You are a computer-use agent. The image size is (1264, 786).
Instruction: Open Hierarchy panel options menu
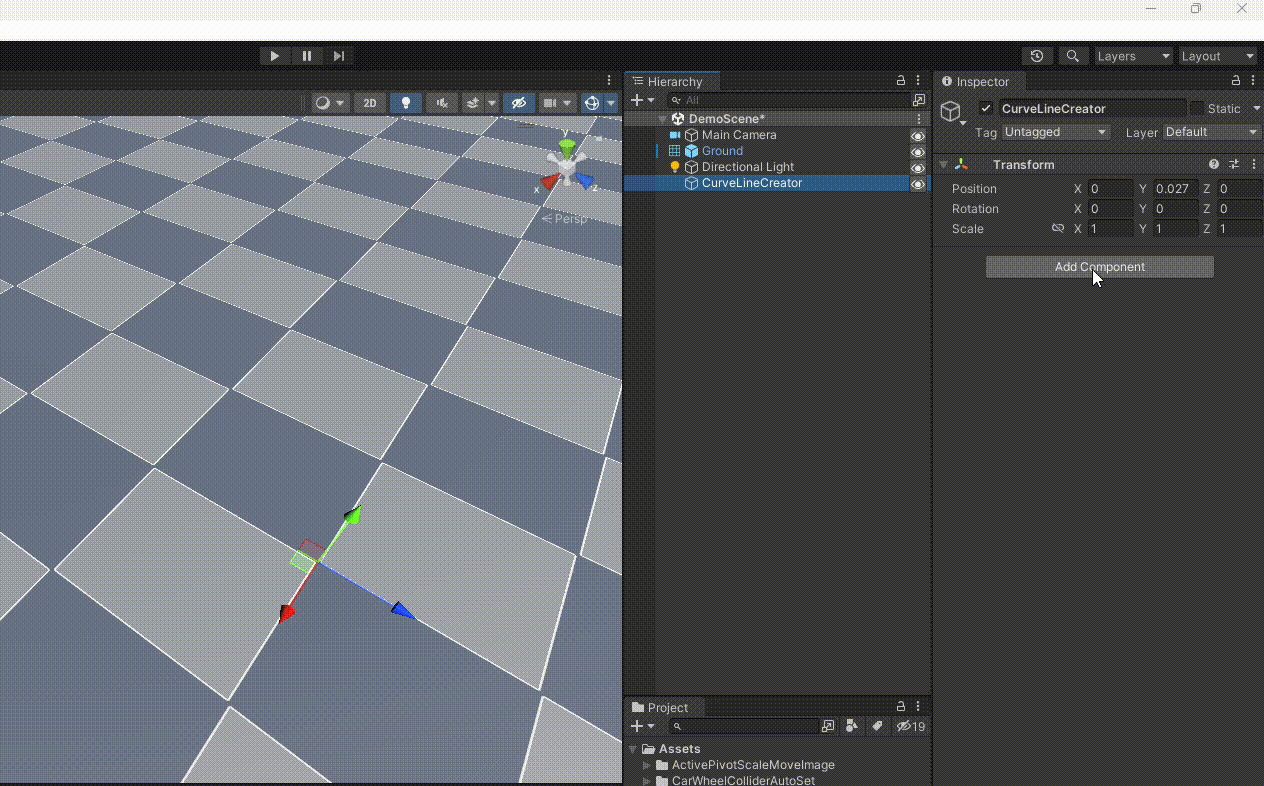(x=919, y=81)
